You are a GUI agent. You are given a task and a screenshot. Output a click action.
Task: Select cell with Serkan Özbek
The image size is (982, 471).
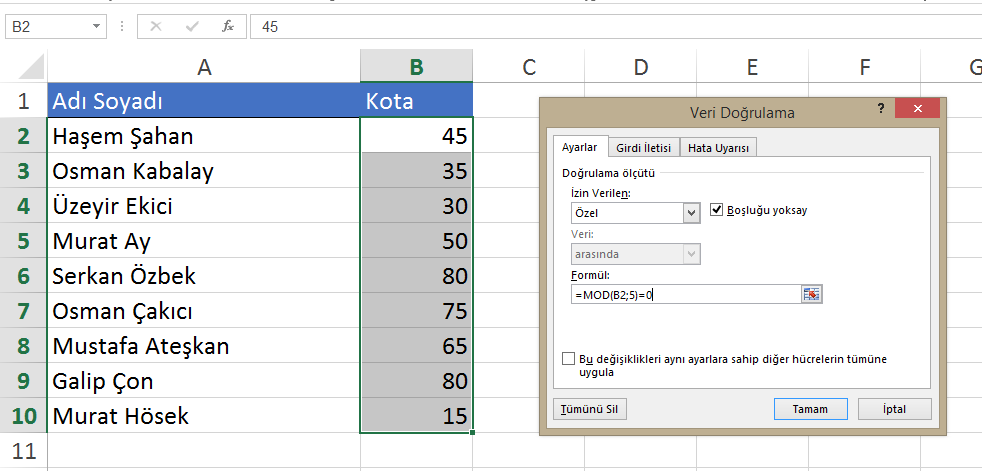pyautogui.click(x=203, y=276)
